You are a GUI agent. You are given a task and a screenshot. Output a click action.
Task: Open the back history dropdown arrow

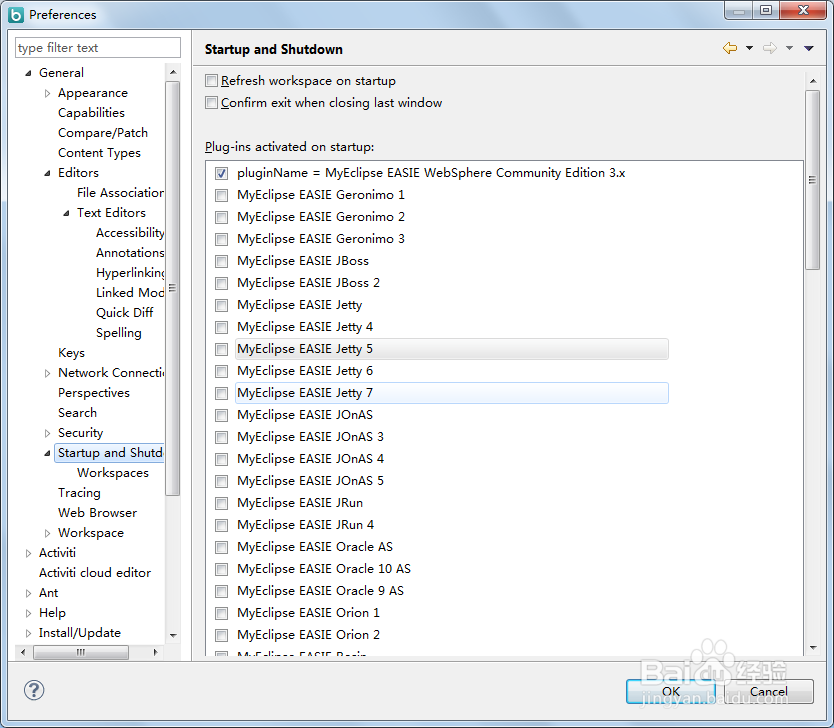click(749, 48)
